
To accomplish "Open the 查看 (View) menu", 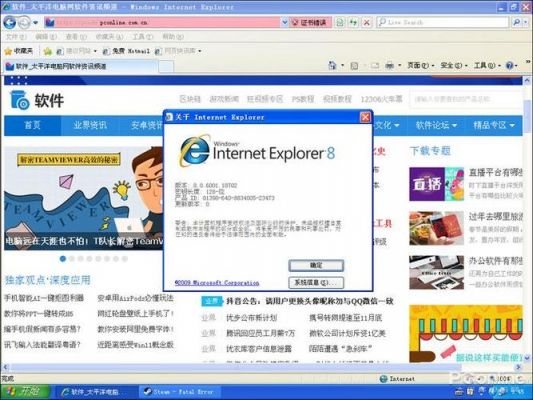I will point(76,37).
